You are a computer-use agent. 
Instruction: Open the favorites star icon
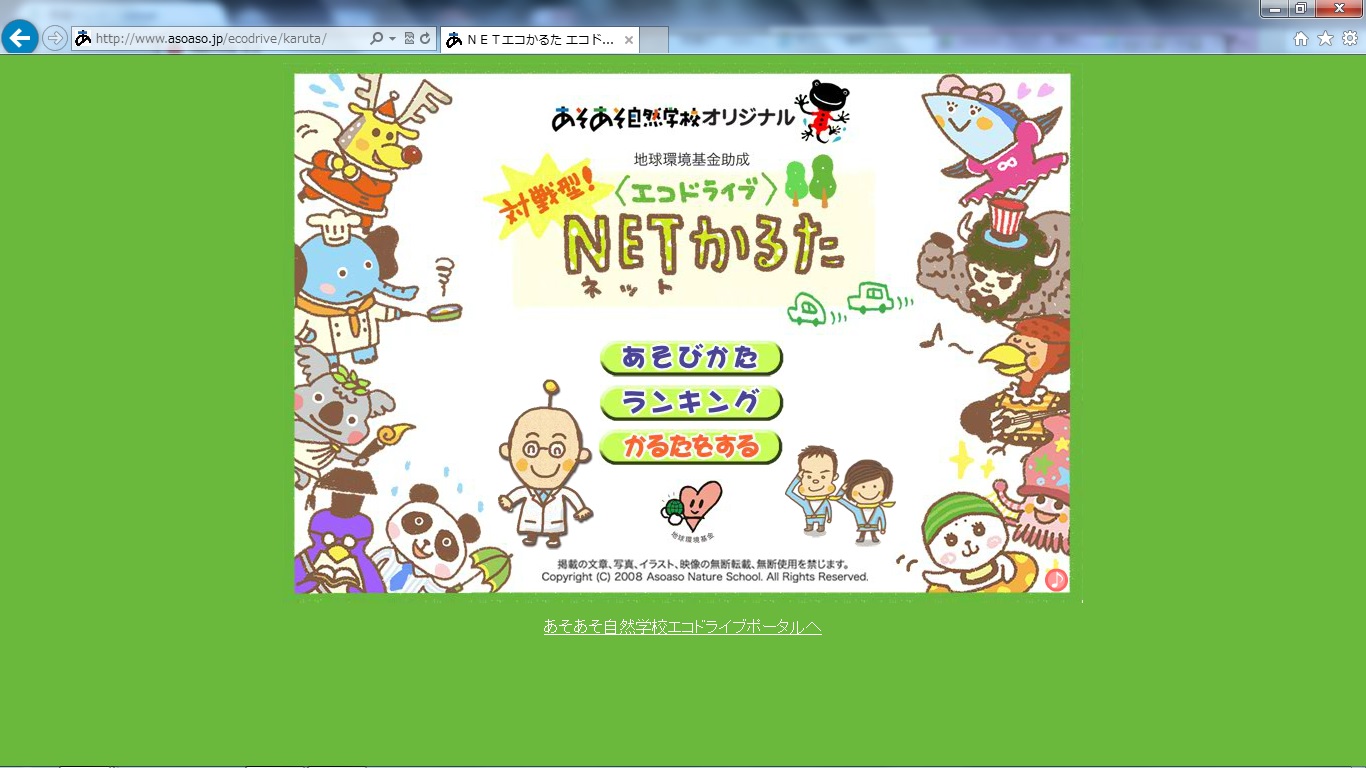(1325, 38)
